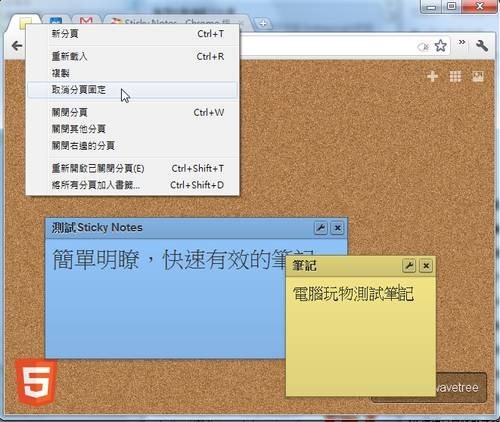
Task: Select 重新開啟已關閉分頁(E) entry
Action: [x=132, y=168]
